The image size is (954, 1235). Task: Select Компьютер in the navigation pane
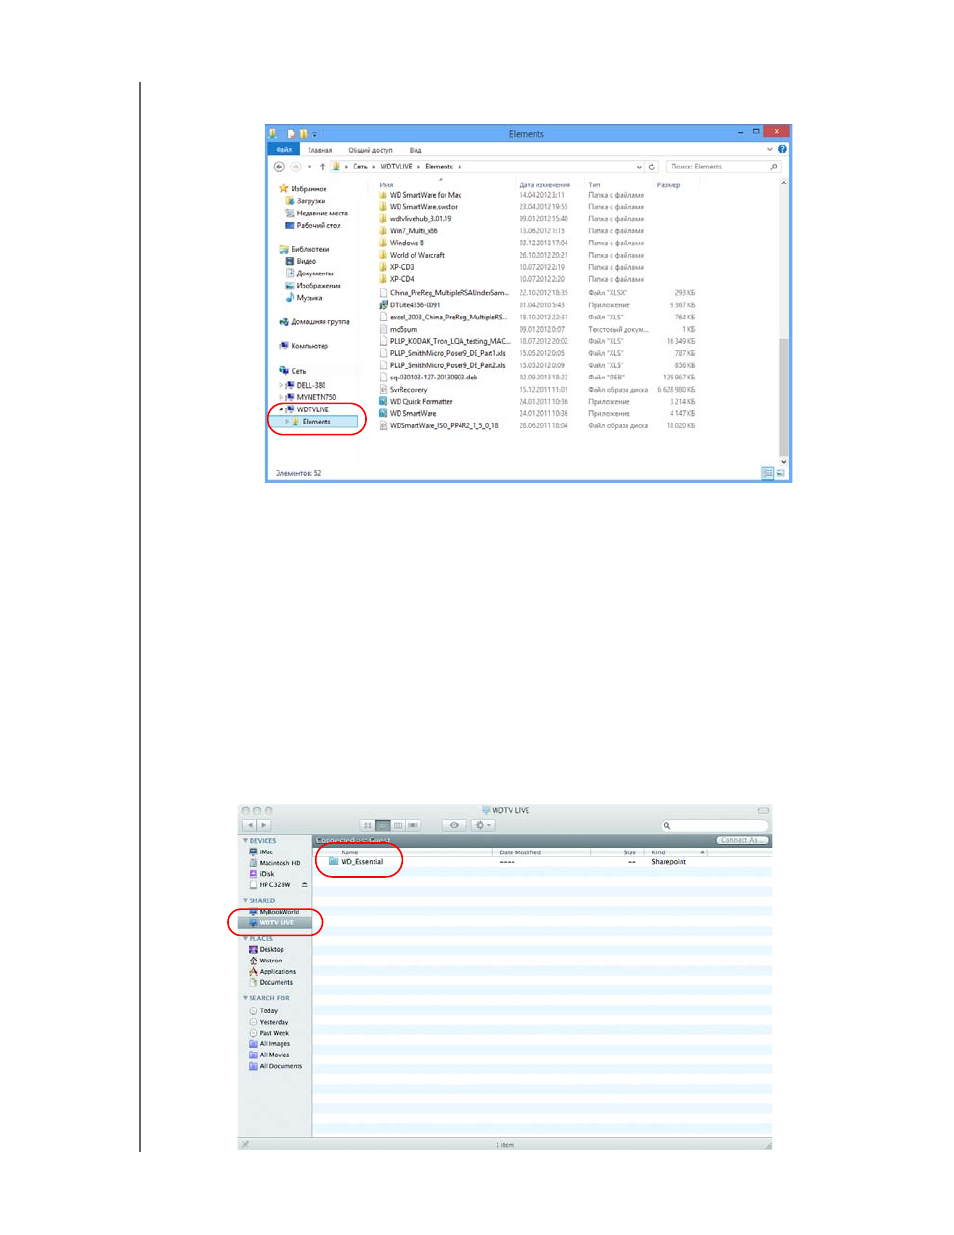click(x=304, y=346)
